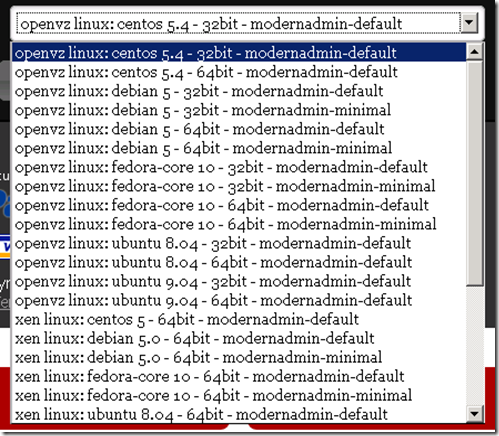Click the scrollbar up arrow in list
This screenshot has width=499, height=436.
pyautogui.click(x=474, y=52)
